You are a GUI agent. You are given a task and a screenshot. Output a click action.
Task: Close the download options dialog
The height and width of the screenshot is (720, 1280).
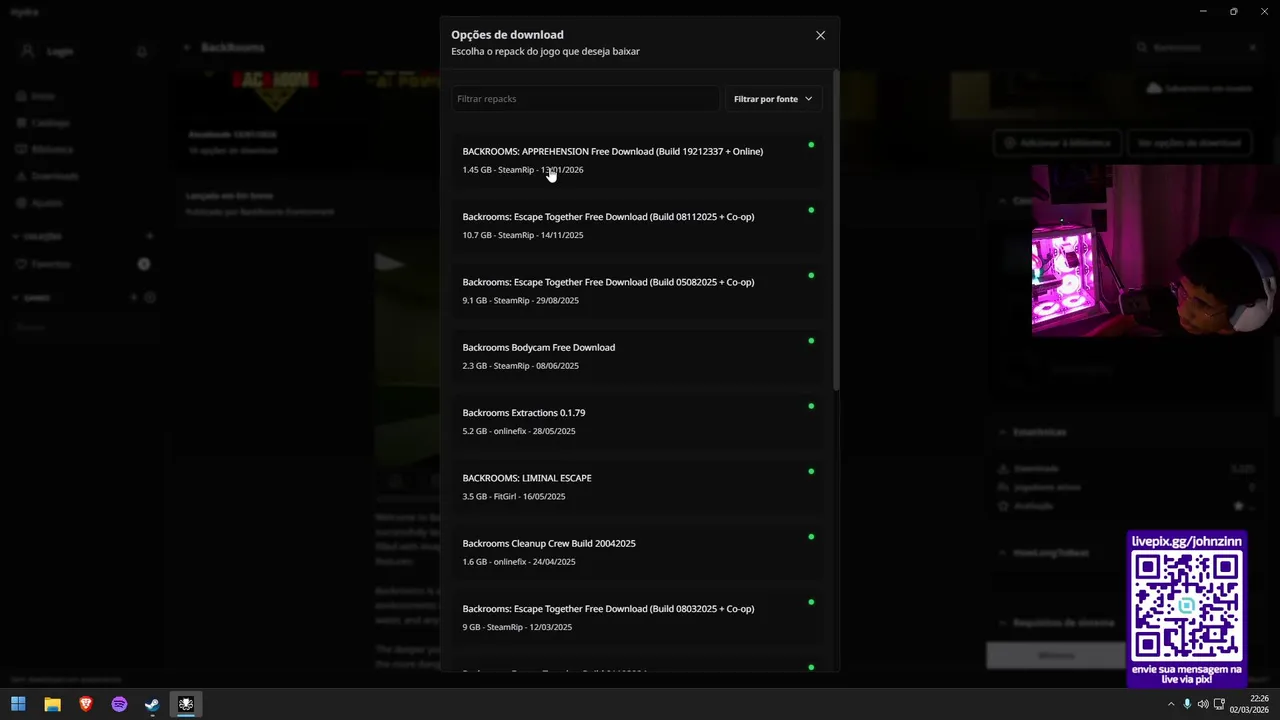[x=820, y=35]
